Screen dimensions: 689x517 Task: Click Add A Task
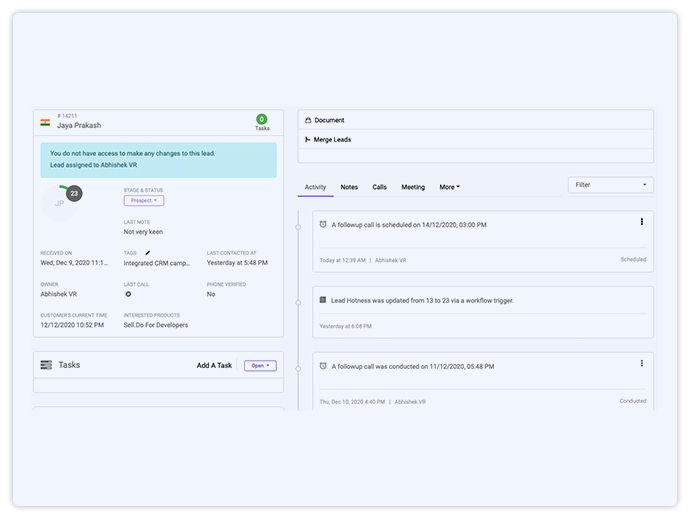pyautogui.click(x=214, y=365)
